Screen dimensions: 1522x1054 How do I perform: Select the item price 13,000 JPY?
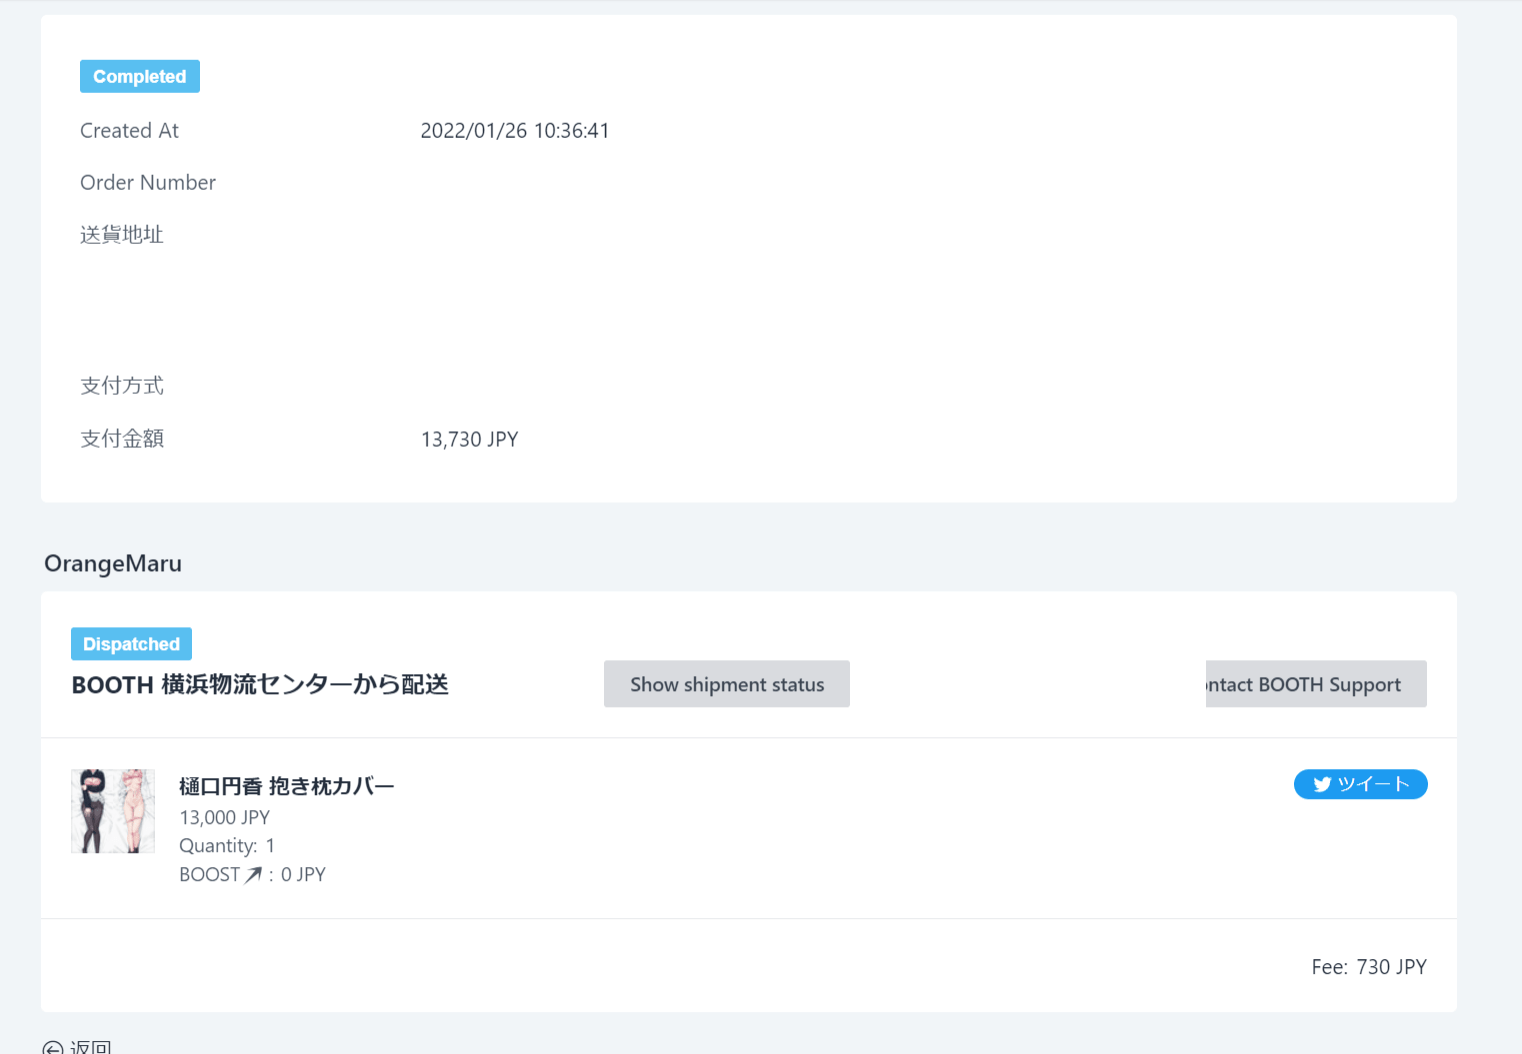tap(224, 817)
